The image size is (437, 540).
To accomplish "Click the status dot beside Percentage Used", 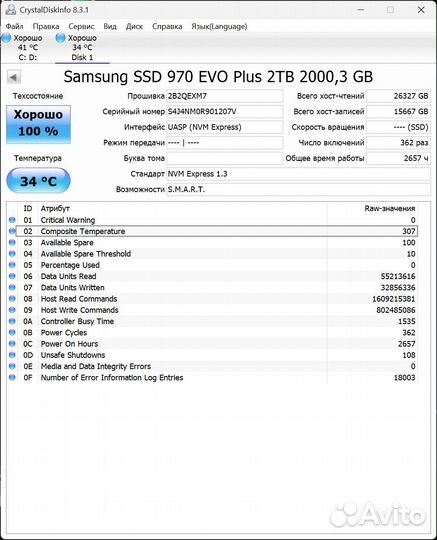I will coord(12,264).
